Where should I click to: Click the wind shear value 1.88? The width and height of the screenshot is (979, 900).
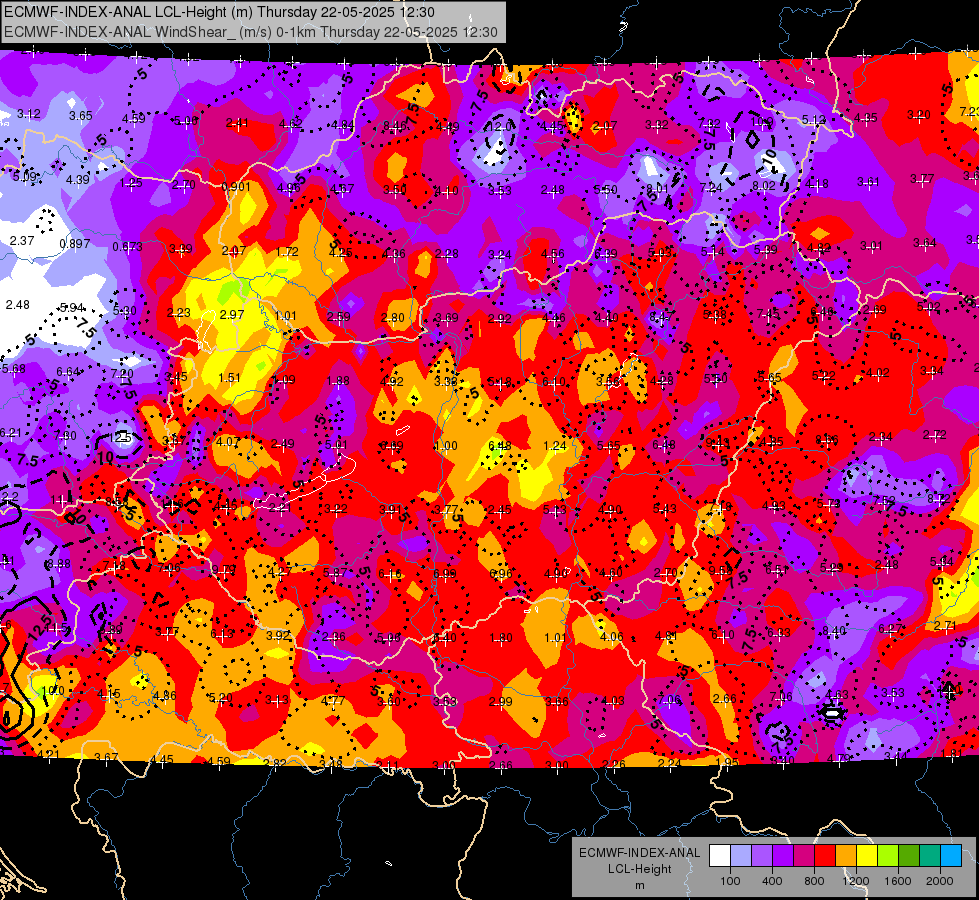[x=338, y=380]
